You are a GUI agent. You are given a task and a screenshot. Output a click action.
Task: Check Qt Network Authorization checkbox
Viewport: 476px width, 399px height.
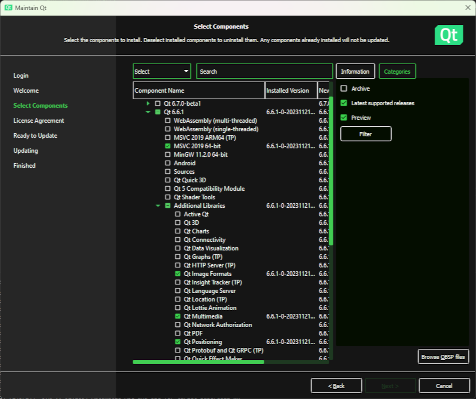(x=178, y=325)
